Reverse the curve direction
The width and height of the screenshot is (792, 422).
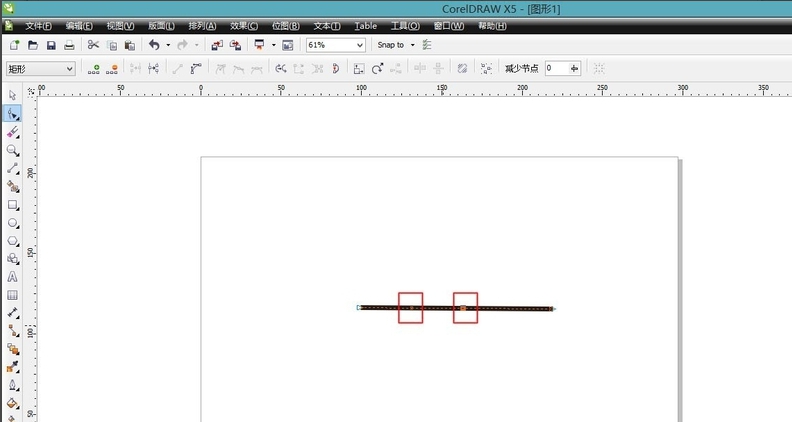tap(281, 69)
